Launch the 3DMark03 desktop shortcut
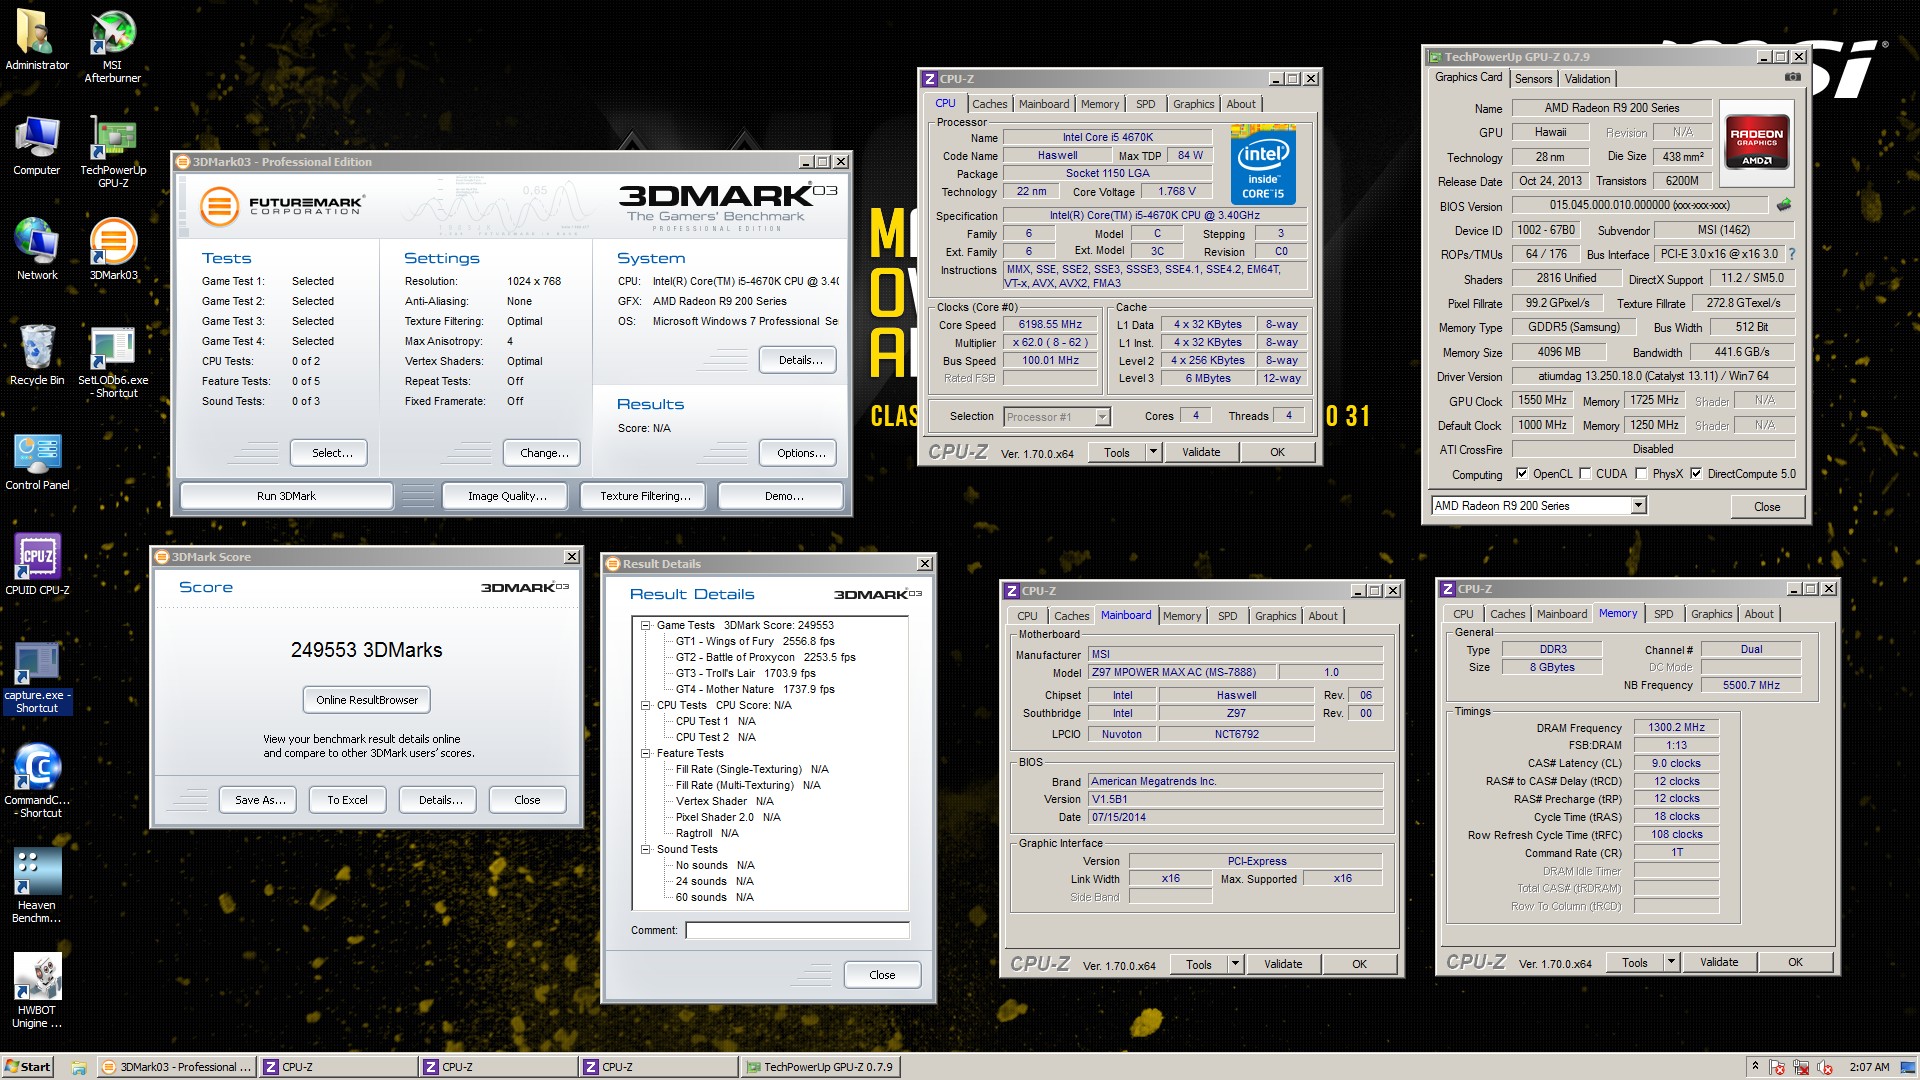The width and height of the screenshot is (1920, 1080). (113, 250)
